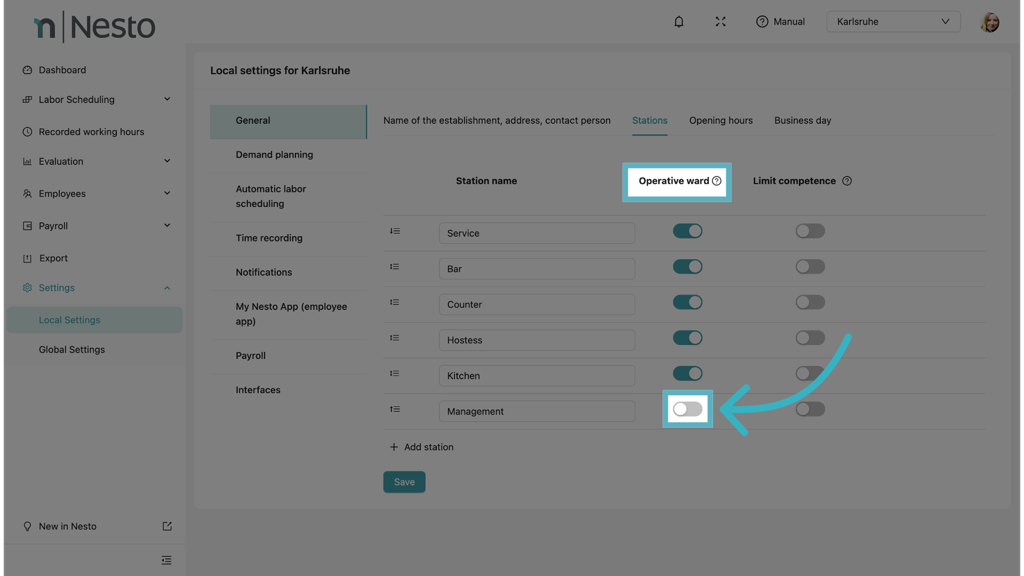Switch to the Opening hours tab
This screenshot has width=1024, height=576.
point(720,121)
